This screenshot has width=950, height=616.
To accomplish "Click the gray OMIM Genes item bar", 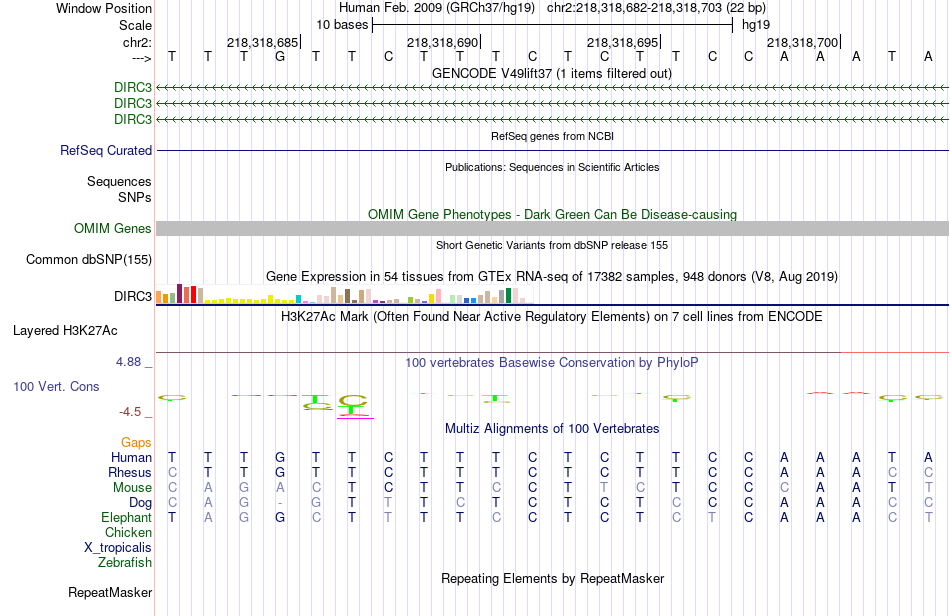I will tap(552, 228).
